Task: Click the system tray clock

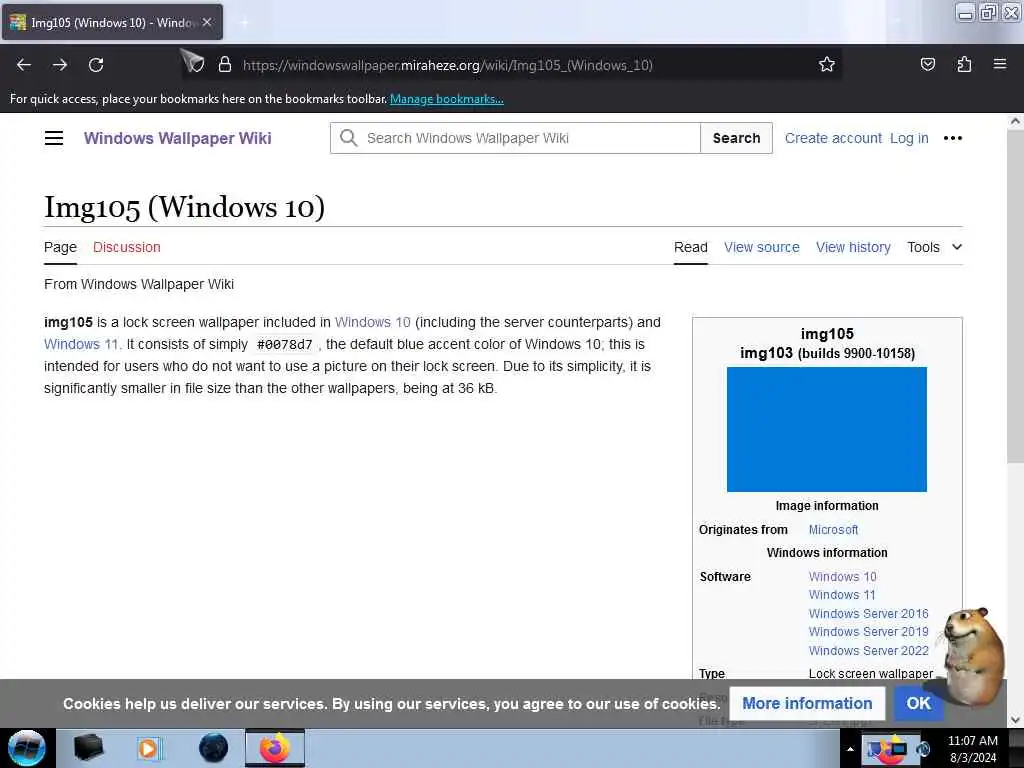Action: (x=972, y=749)
